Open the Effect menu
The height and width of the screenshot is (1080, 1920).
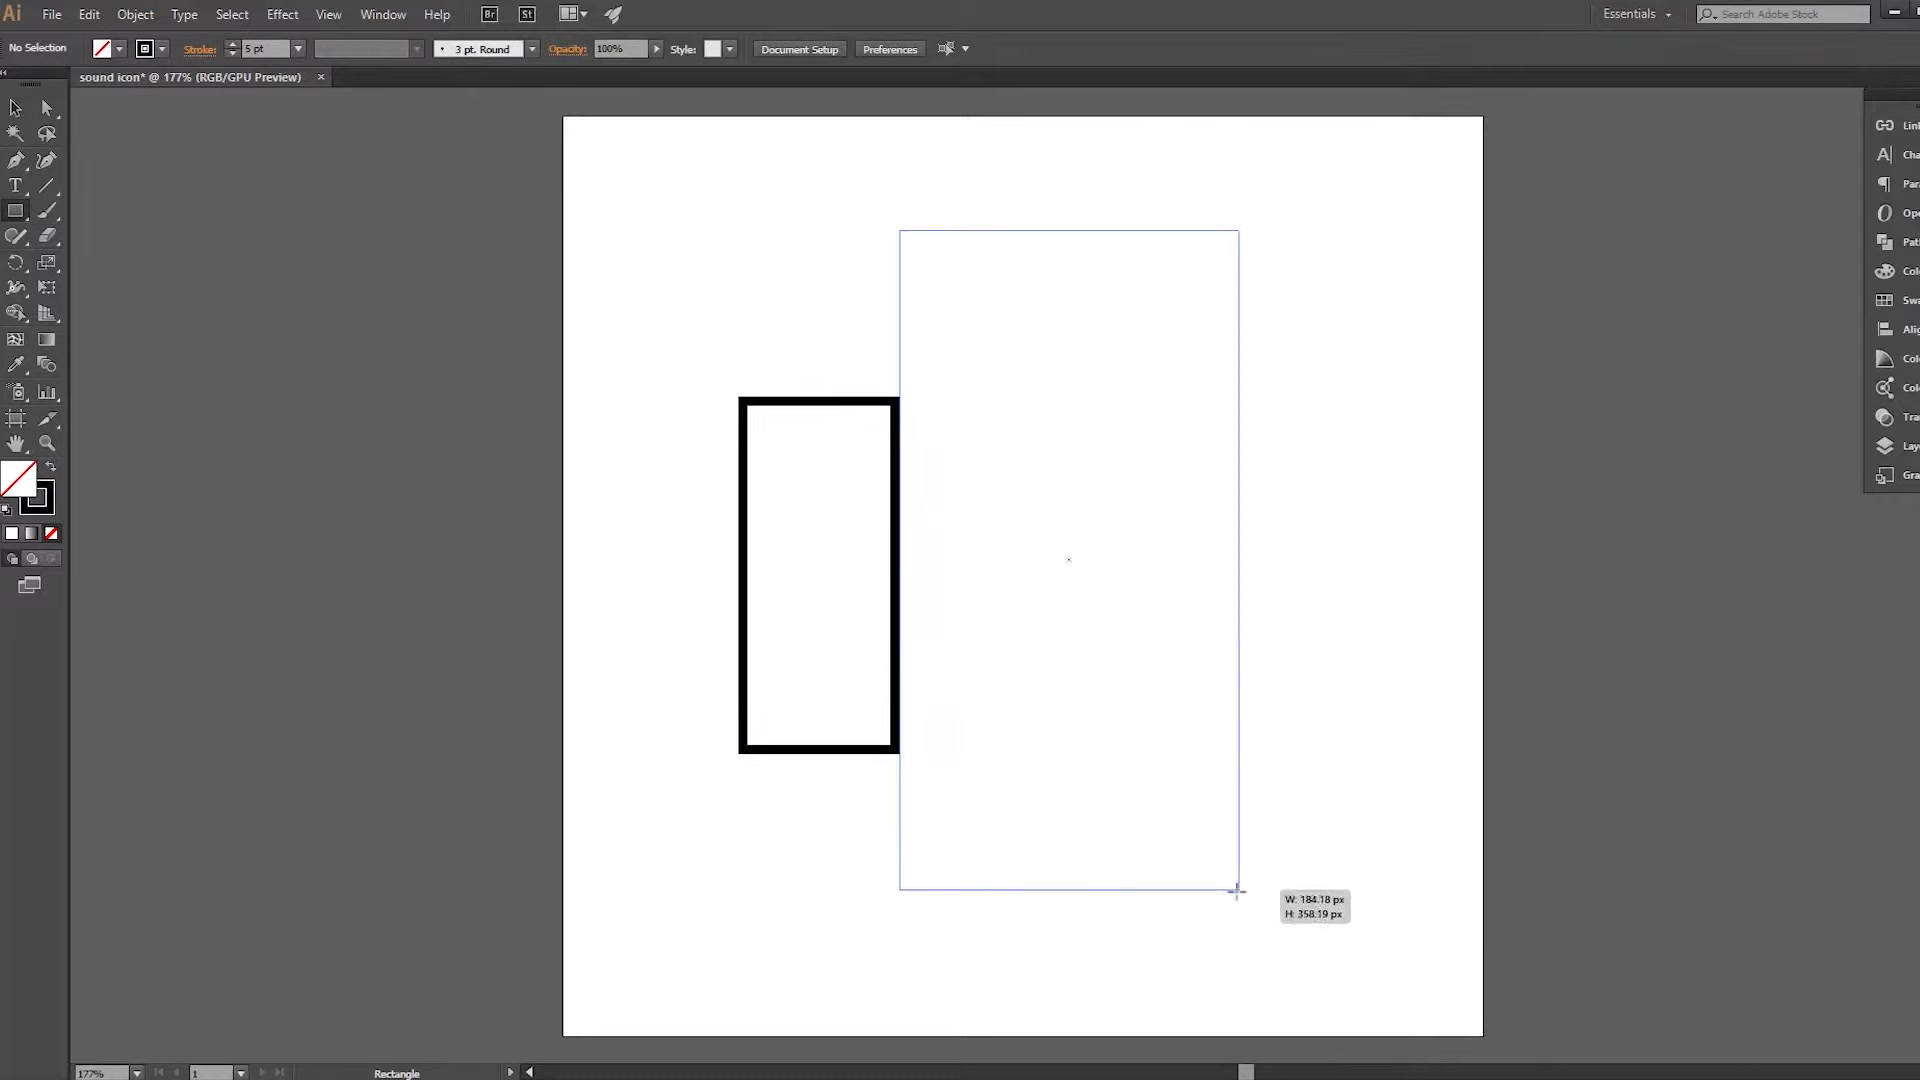[282, 14]
